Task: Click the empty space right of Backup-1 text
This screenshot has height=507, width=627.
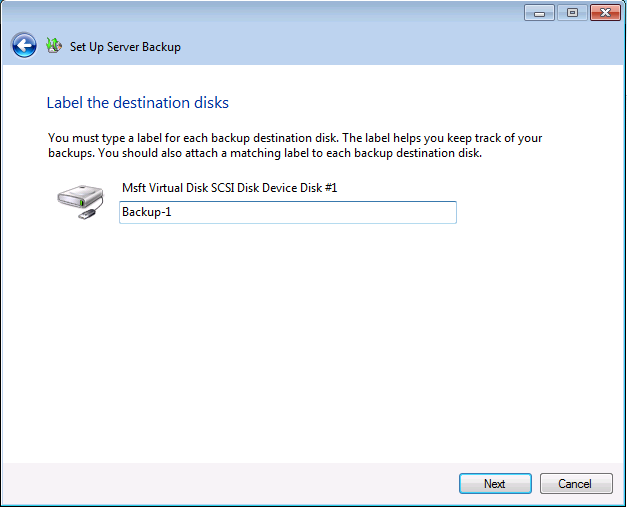Action: pos(320,212)
